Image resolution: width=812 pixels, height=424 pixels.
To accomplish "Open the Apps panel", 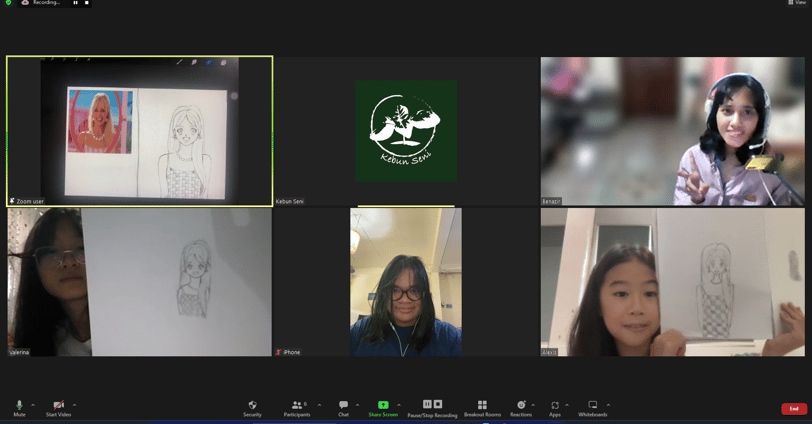I will tap(555, 408).
